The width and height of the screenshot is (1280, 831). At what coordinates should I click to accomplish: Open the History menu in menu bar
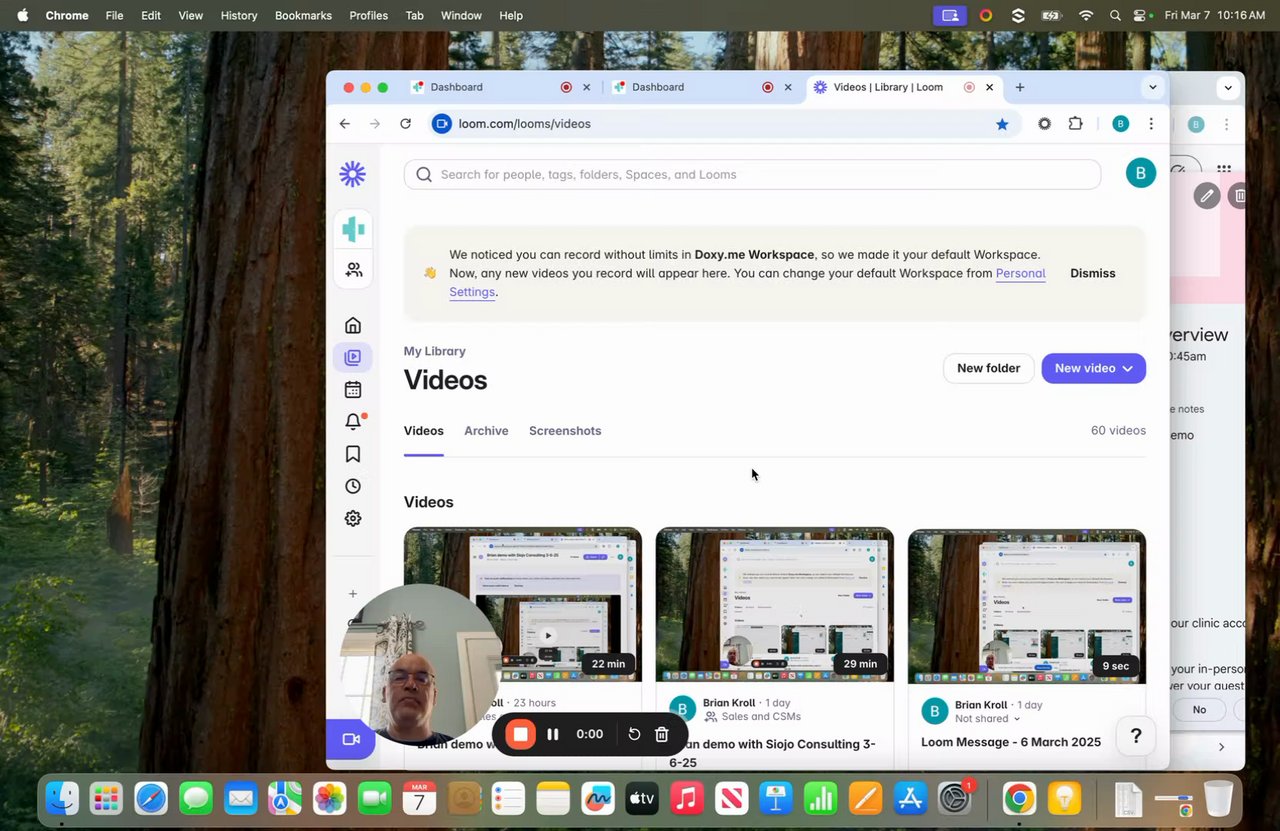(x=239, y=16)
